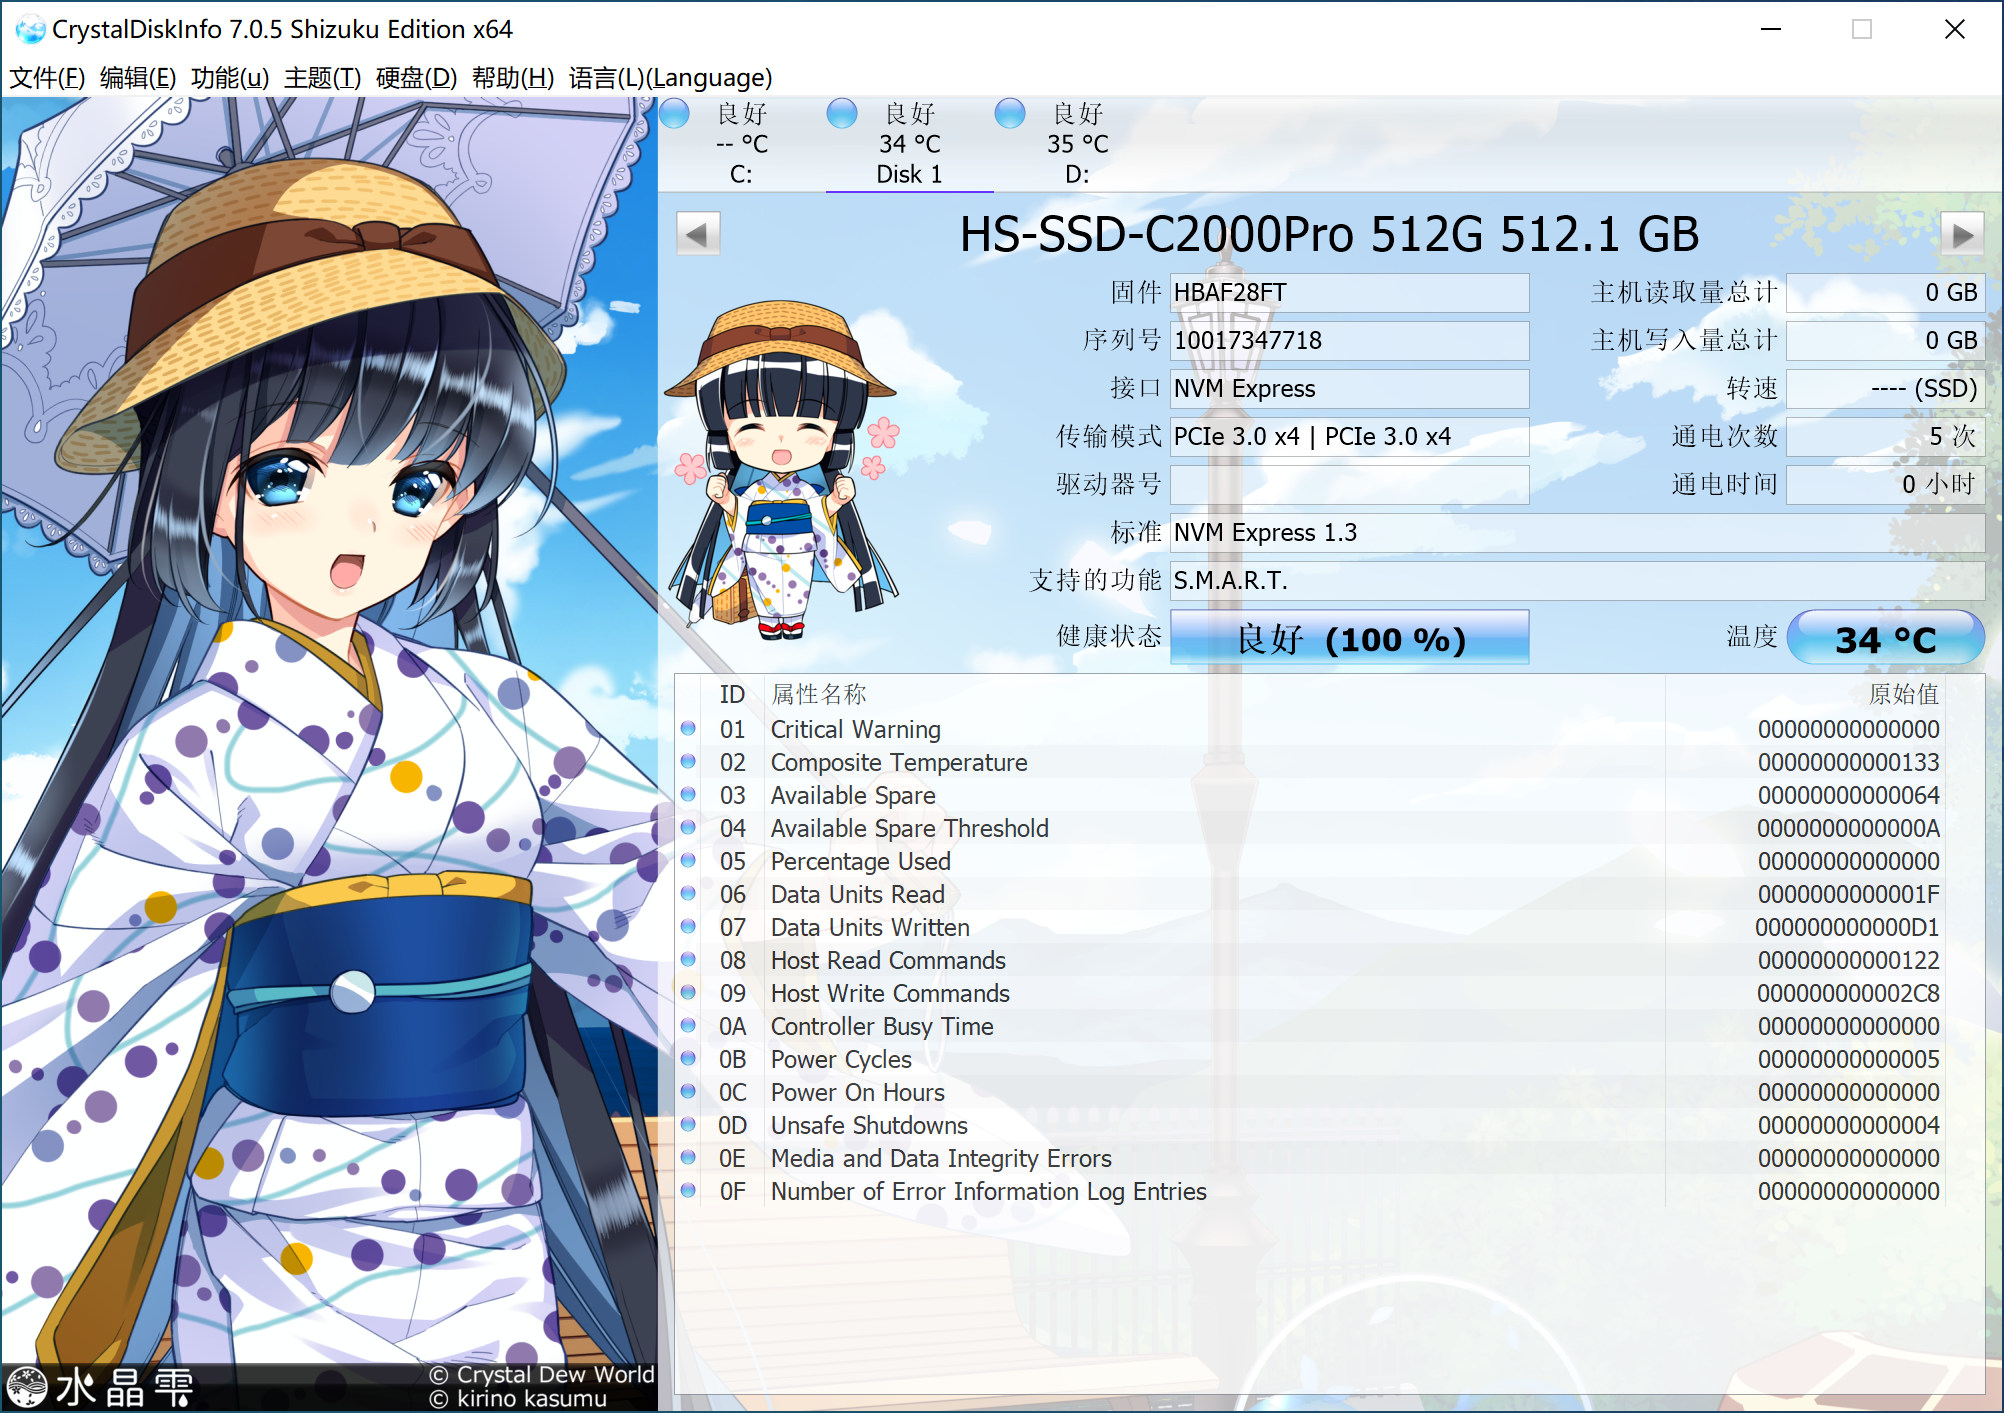Click the status dot for Unsafe Shutdowns

pos(688,1125)
